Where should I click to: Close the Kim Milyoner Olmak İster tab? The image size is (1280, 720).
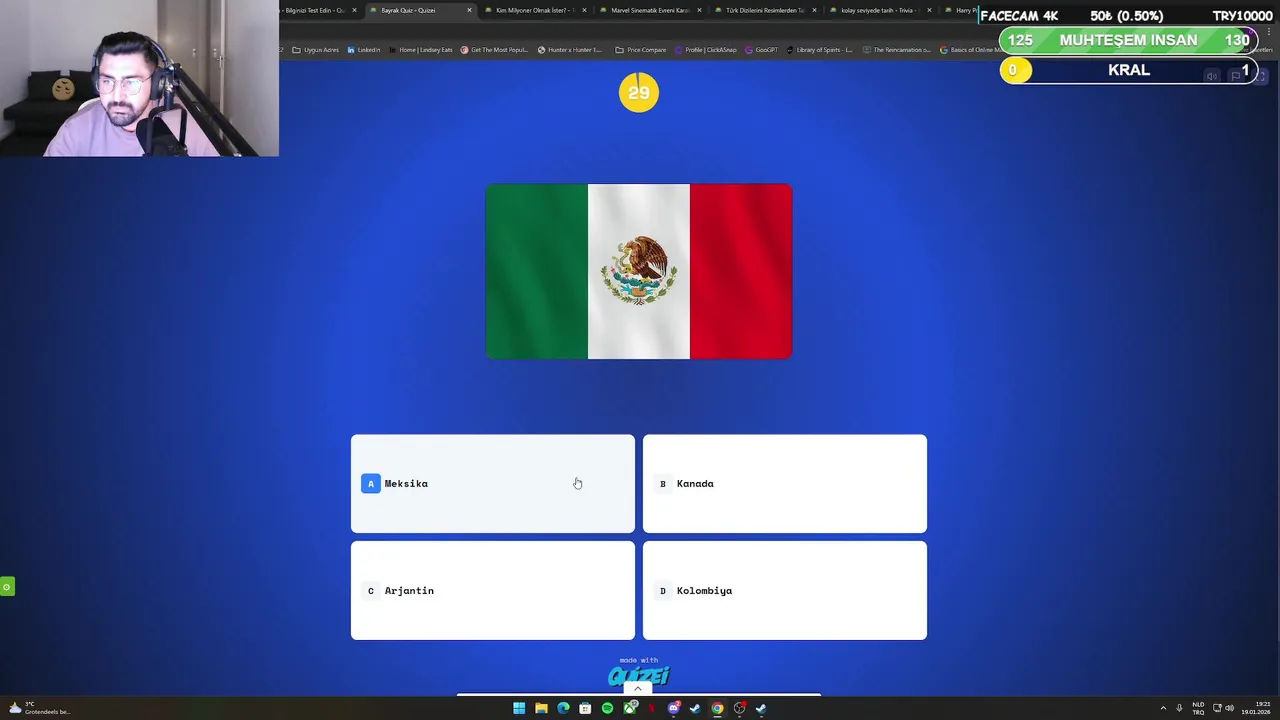[584, 10]
